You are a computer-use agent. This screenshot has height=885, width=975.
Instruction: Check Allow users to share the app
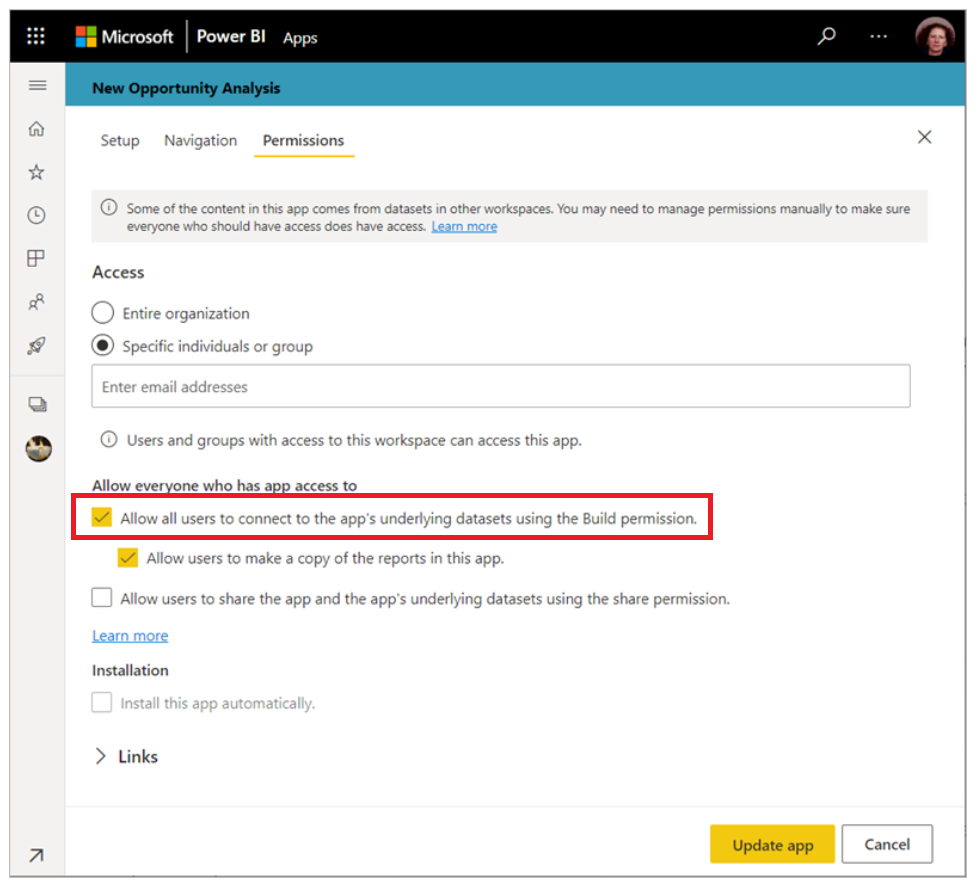pos(102,598)
